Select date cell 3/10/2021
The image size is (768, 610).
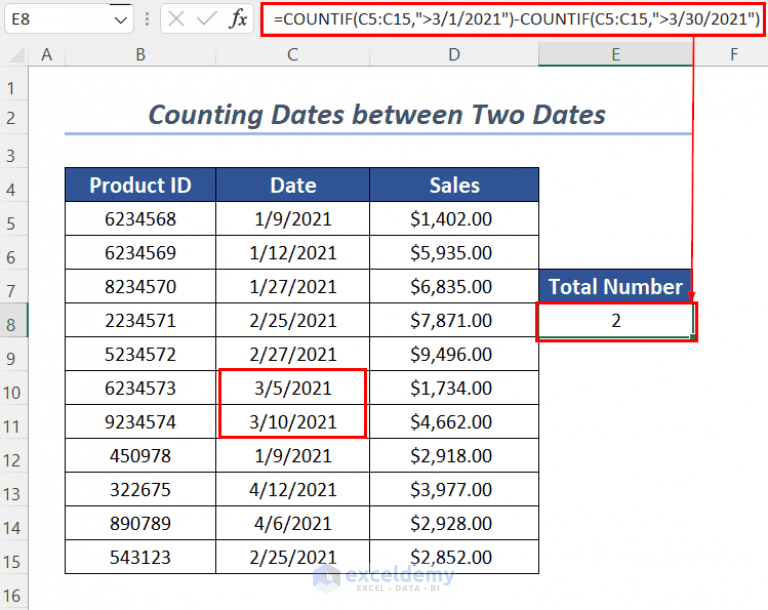[292, 422]
